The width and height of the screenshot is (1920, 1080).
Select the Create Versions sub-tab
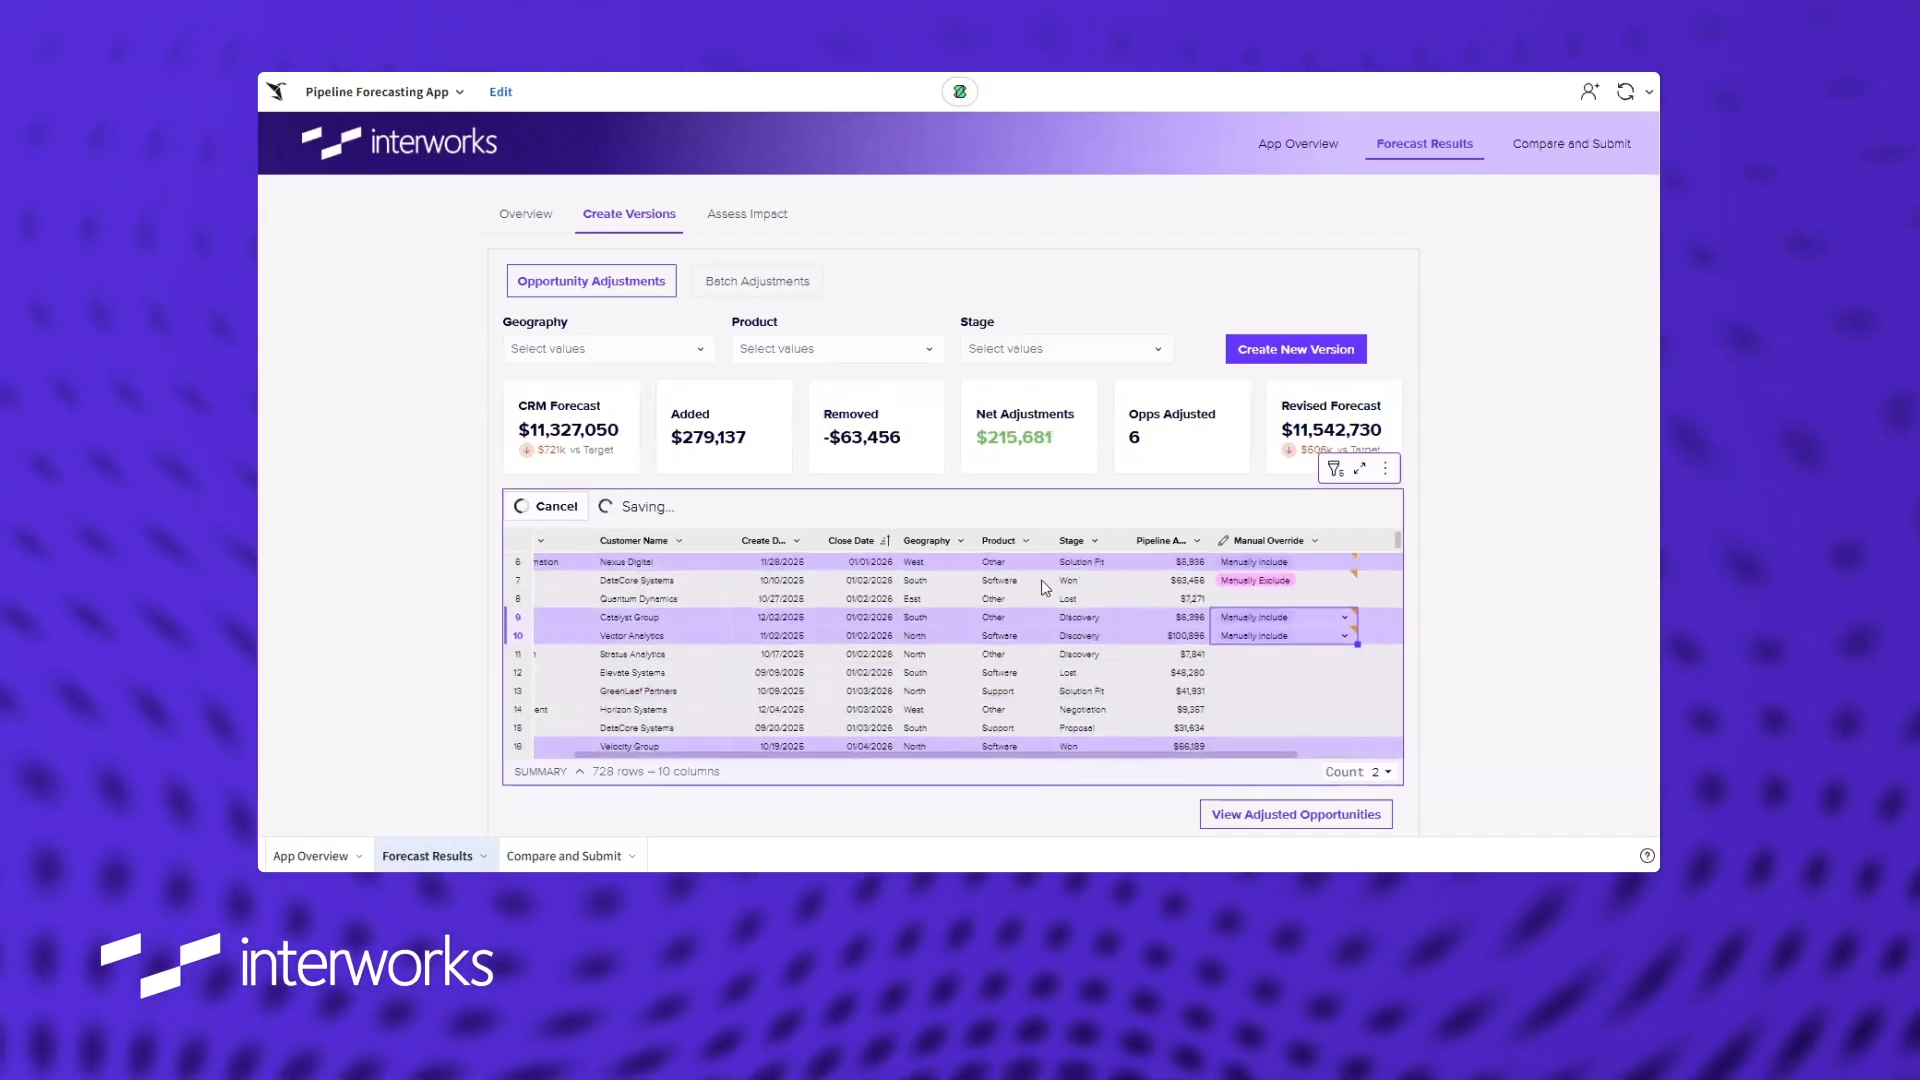pyautogui.click(x=629, y=214)
